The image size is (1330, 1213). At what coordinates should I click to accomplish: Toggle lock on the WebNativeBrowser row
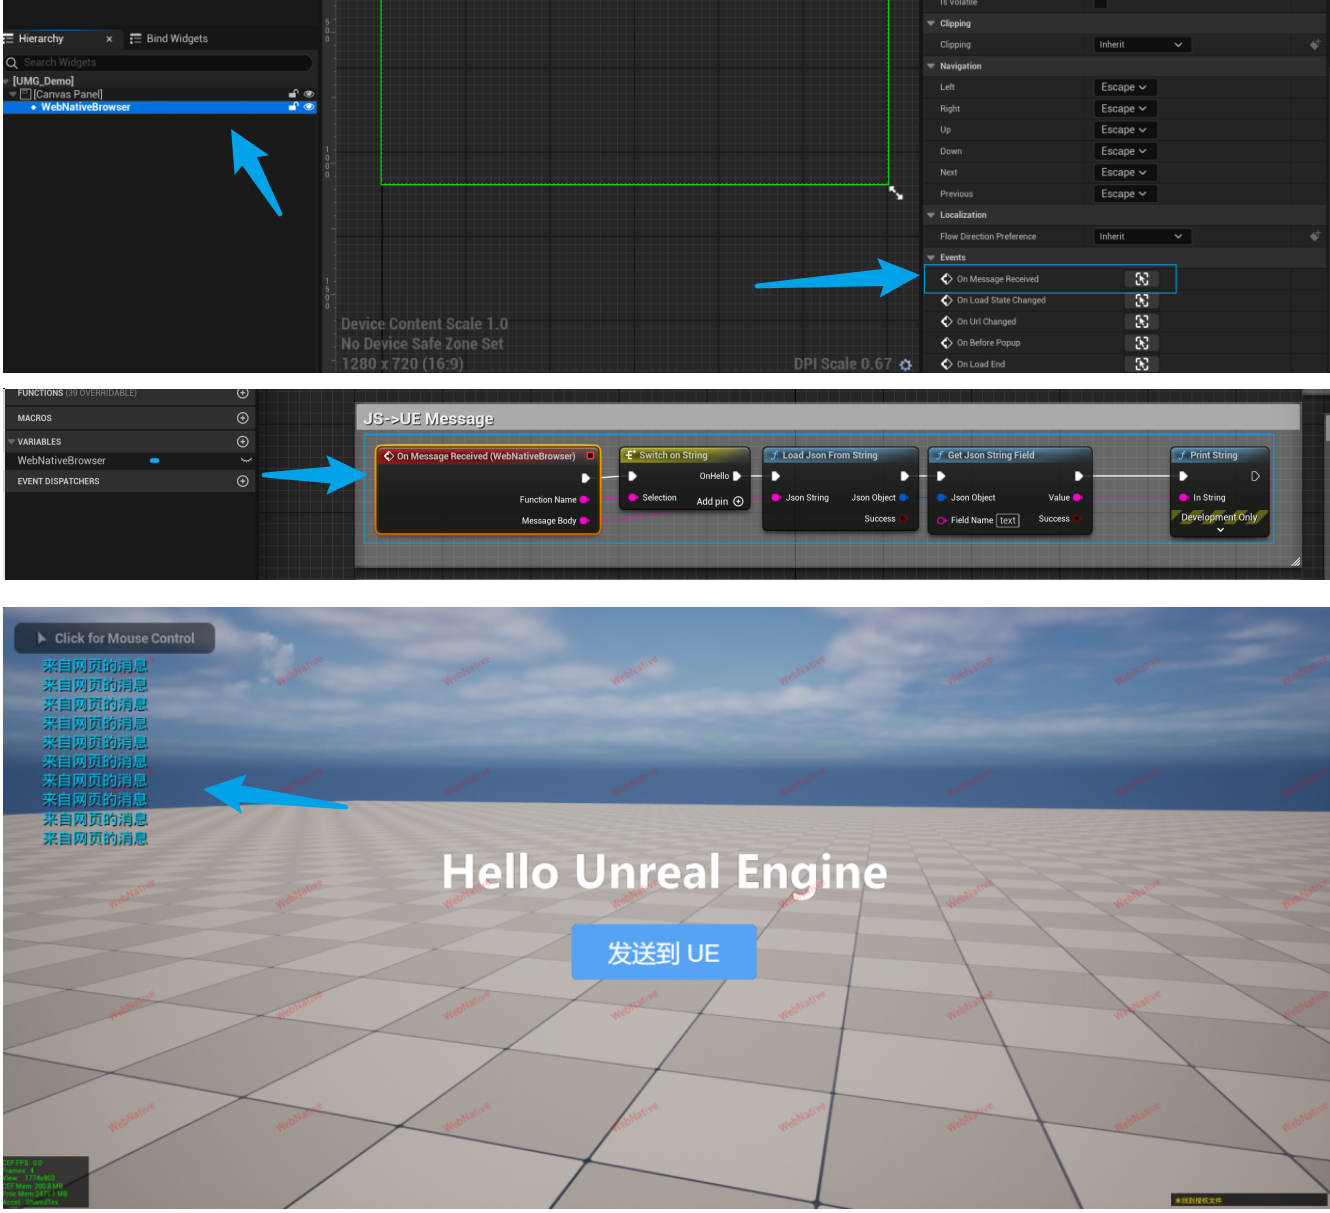click(x=293, y=107)
